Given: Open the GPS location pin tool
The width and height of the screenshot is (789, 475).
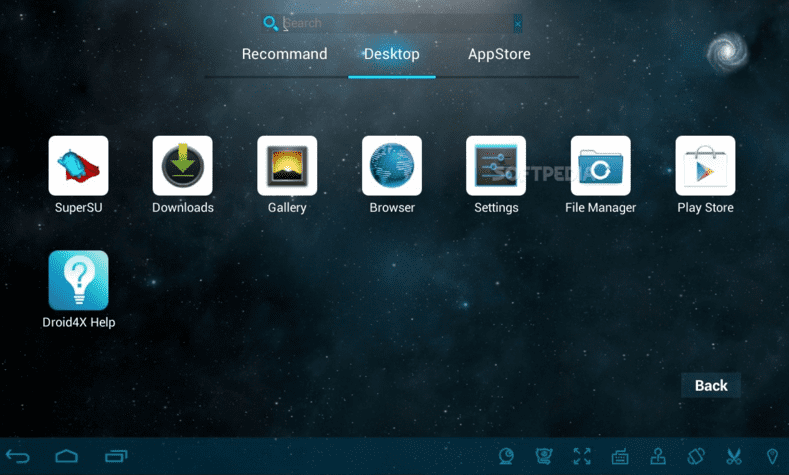Looking at the screenshot, I should (x=771, y=457).
